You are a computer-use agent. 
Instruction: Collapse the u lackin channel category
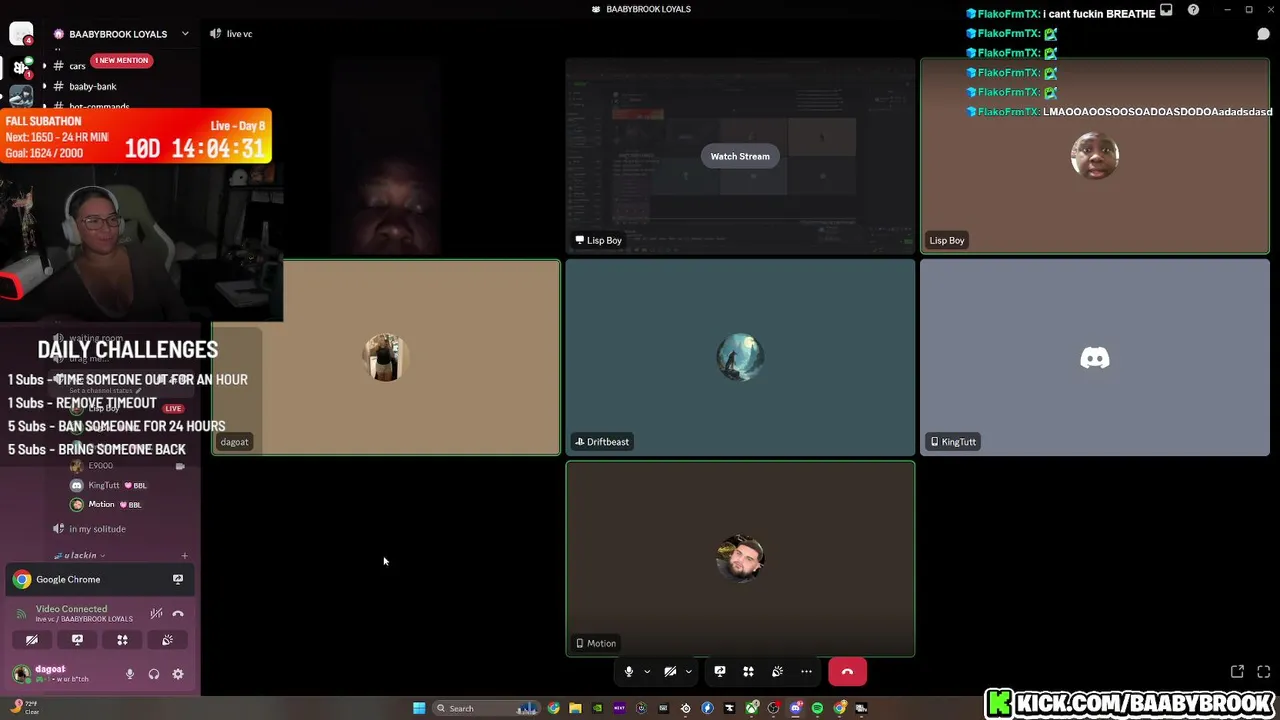click(80, 555)
